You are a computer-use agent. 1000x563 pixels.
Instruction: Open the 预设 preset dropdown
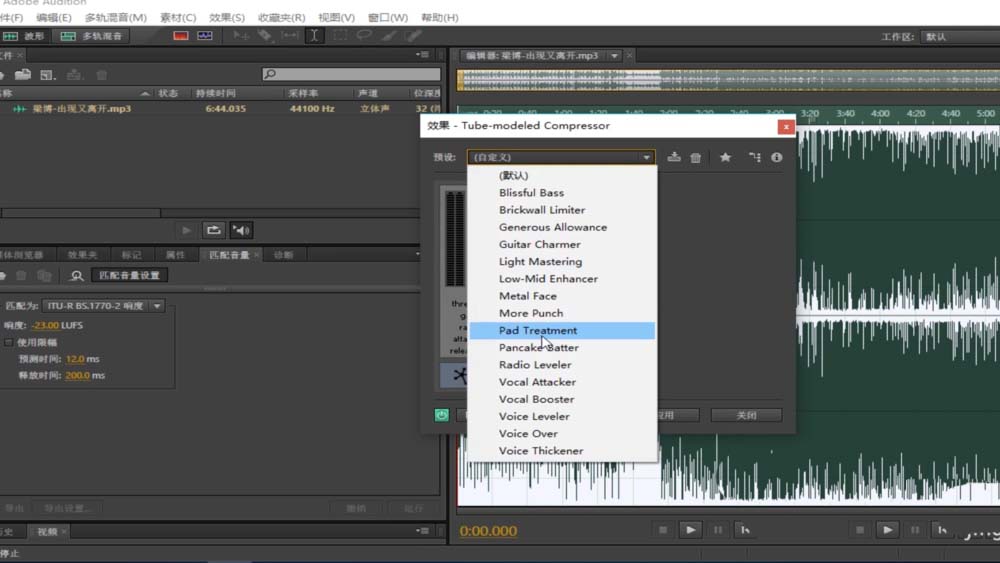pos(561,157)
